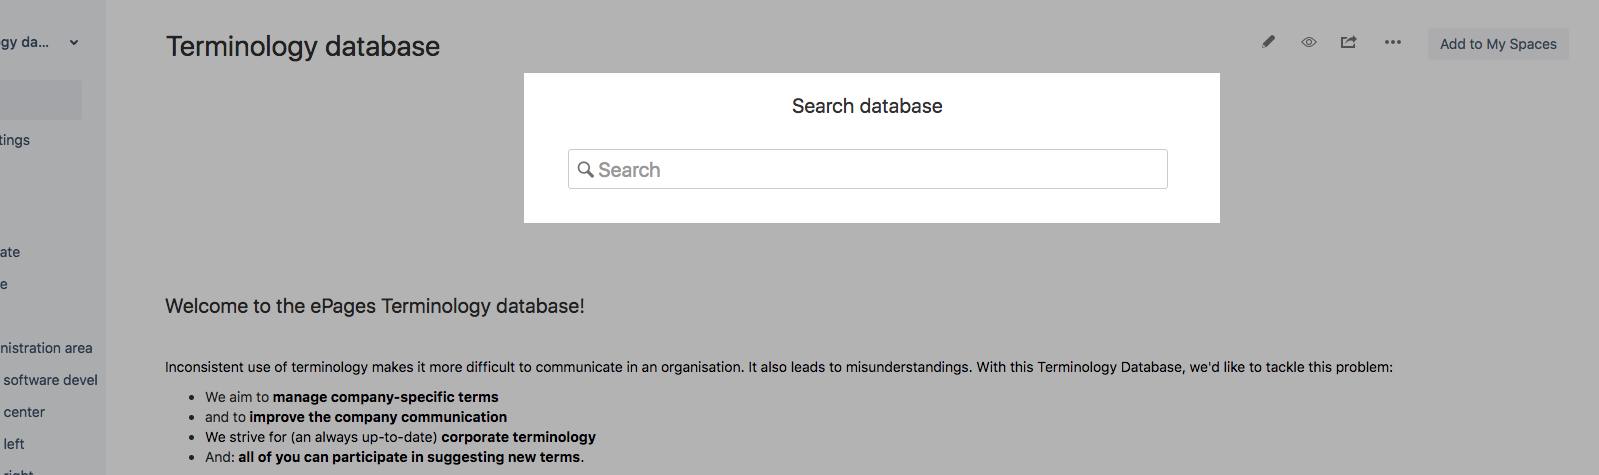This screenshot has height=475, width=1599.
Task: Open the sidebar item ending in 'tings'
Action: coord(15,140)
